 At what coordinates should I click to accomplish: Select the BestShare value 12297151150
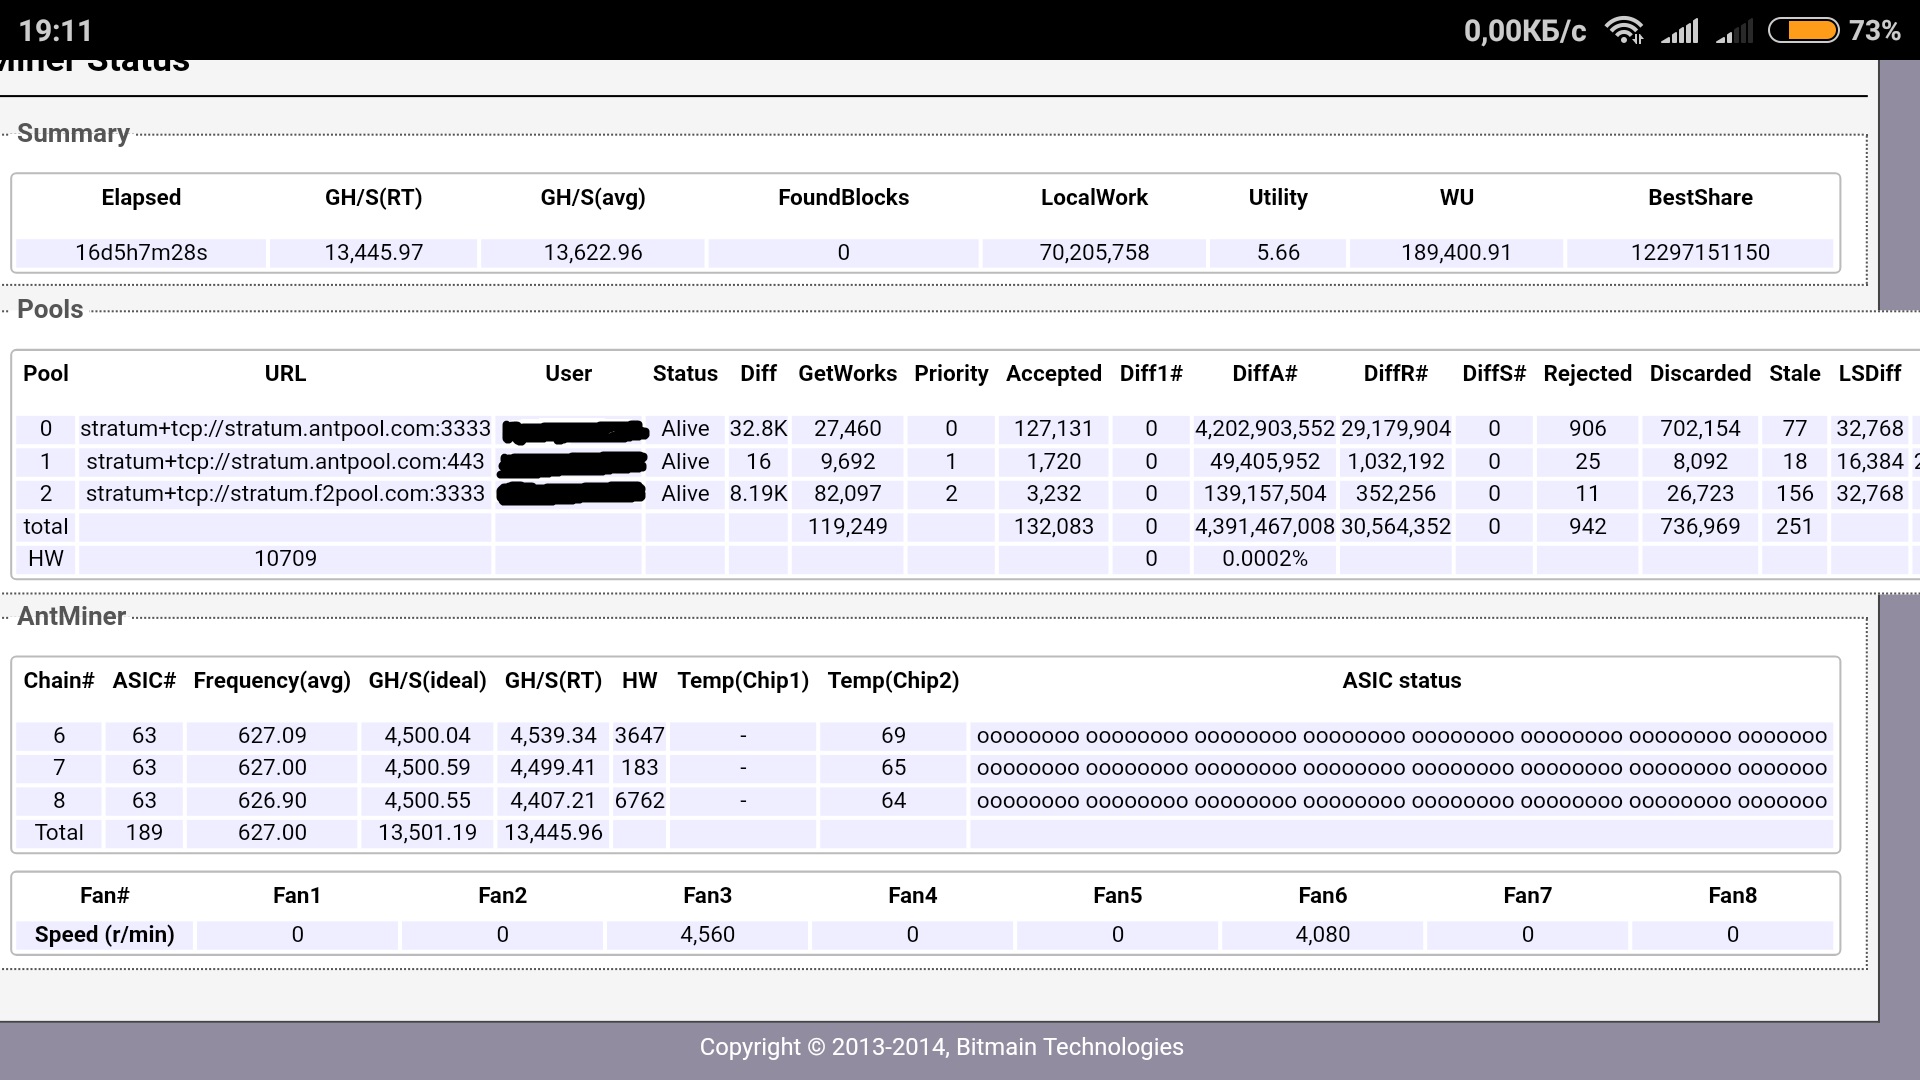click(1700, 253)
